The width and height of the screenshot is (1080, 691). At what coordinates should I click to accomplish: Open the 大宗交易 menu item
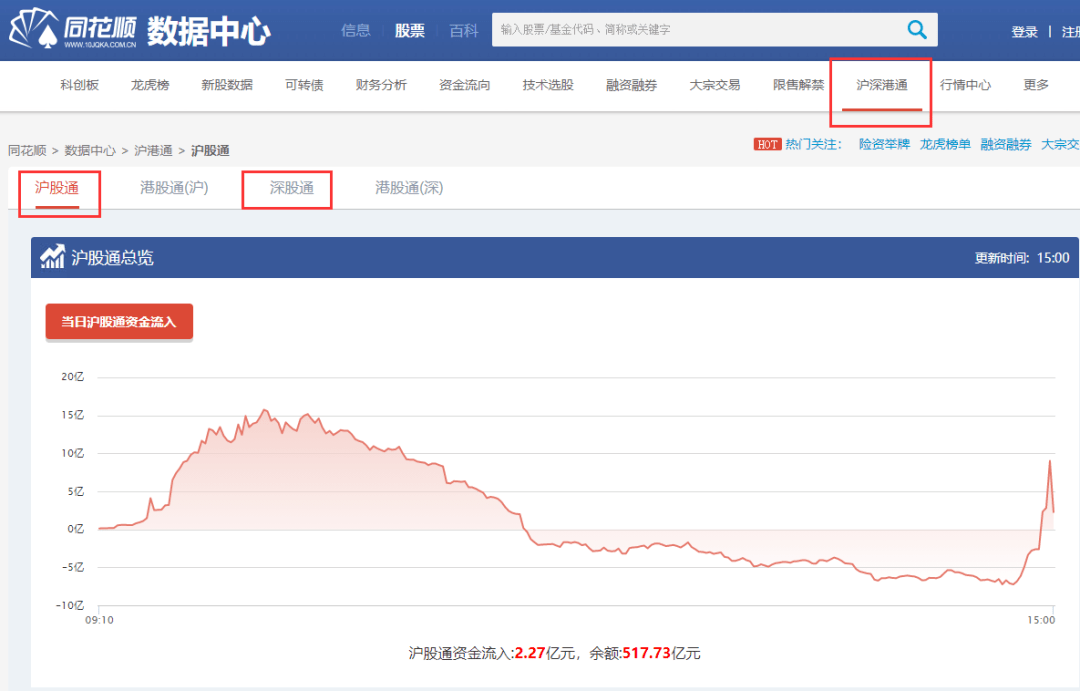(715, 85)
